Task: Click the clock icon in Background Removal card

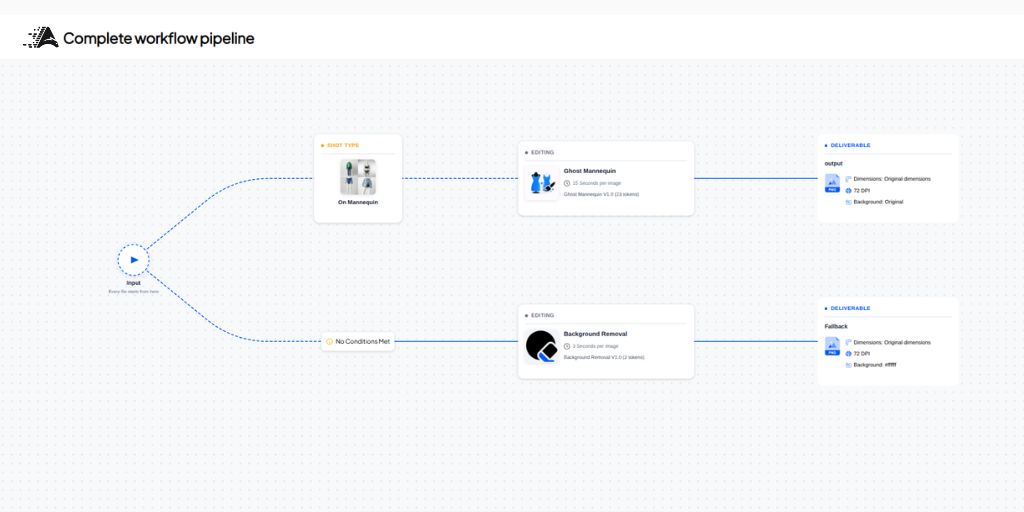Action: [567, 346]
